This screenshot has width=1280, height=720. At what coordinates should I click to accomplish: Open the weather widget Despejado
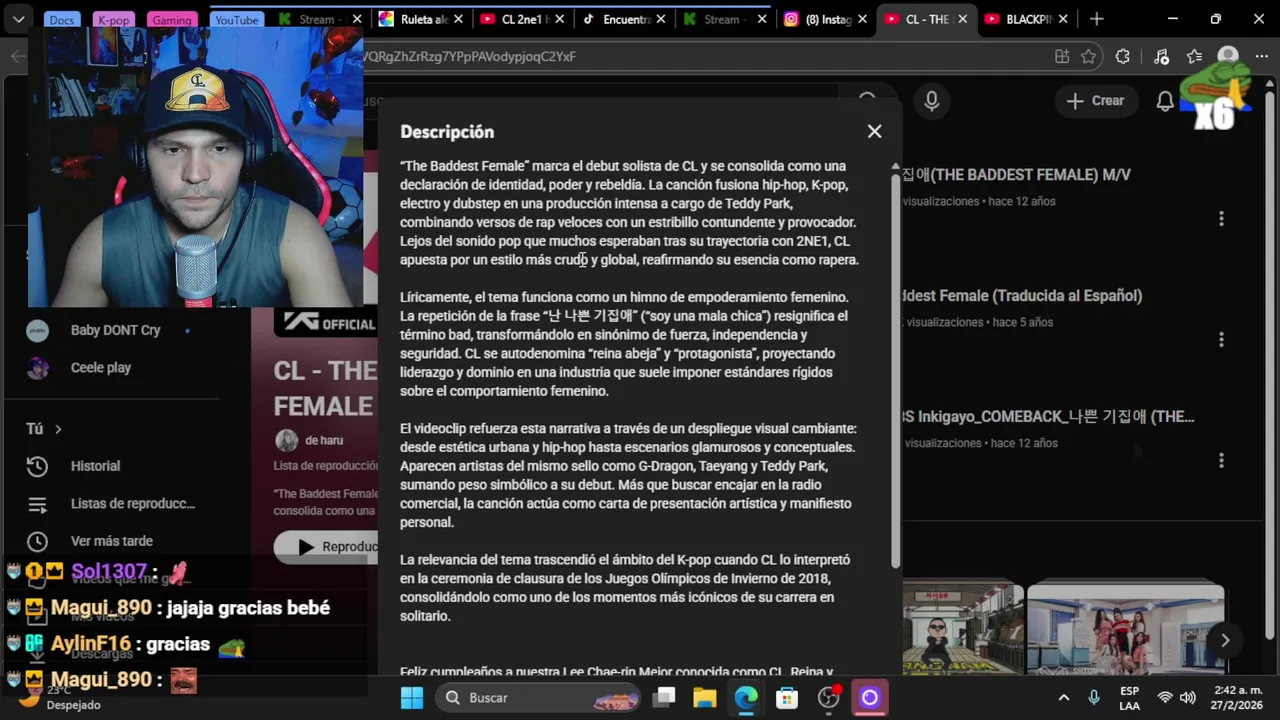(60, 698)
